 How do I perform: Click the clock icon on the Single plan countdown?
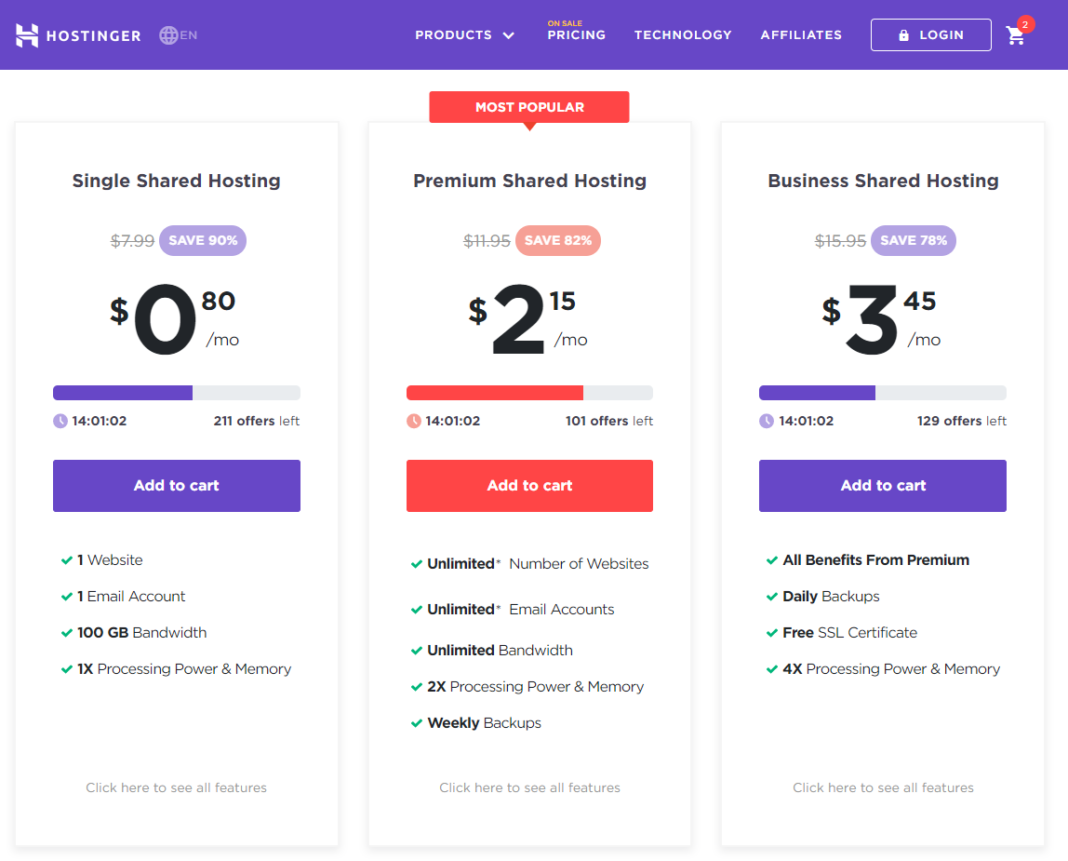coord(59,421)
